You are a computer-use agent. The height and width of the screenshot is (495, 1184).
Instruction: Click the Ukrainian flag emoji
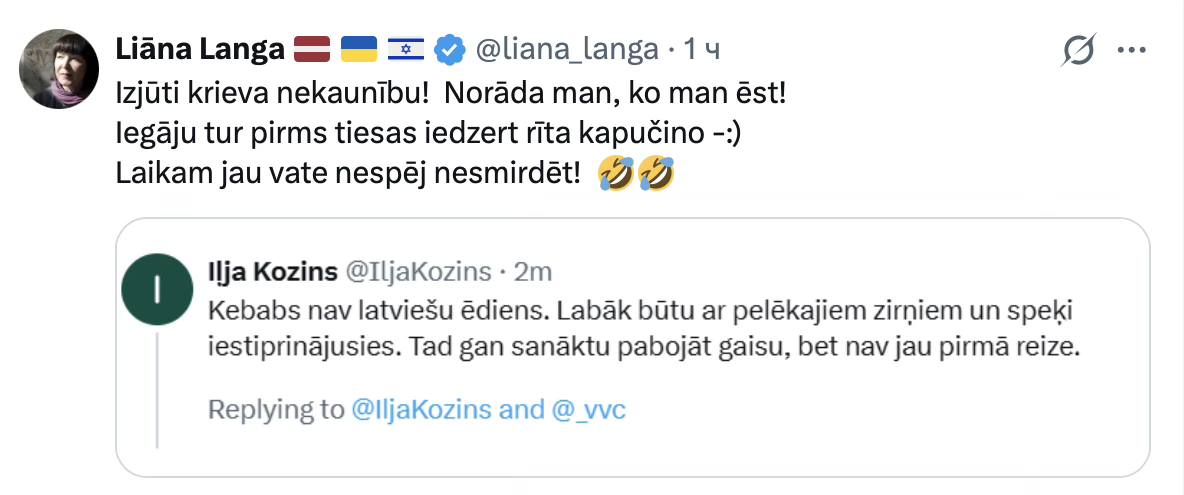coord(359,48)
